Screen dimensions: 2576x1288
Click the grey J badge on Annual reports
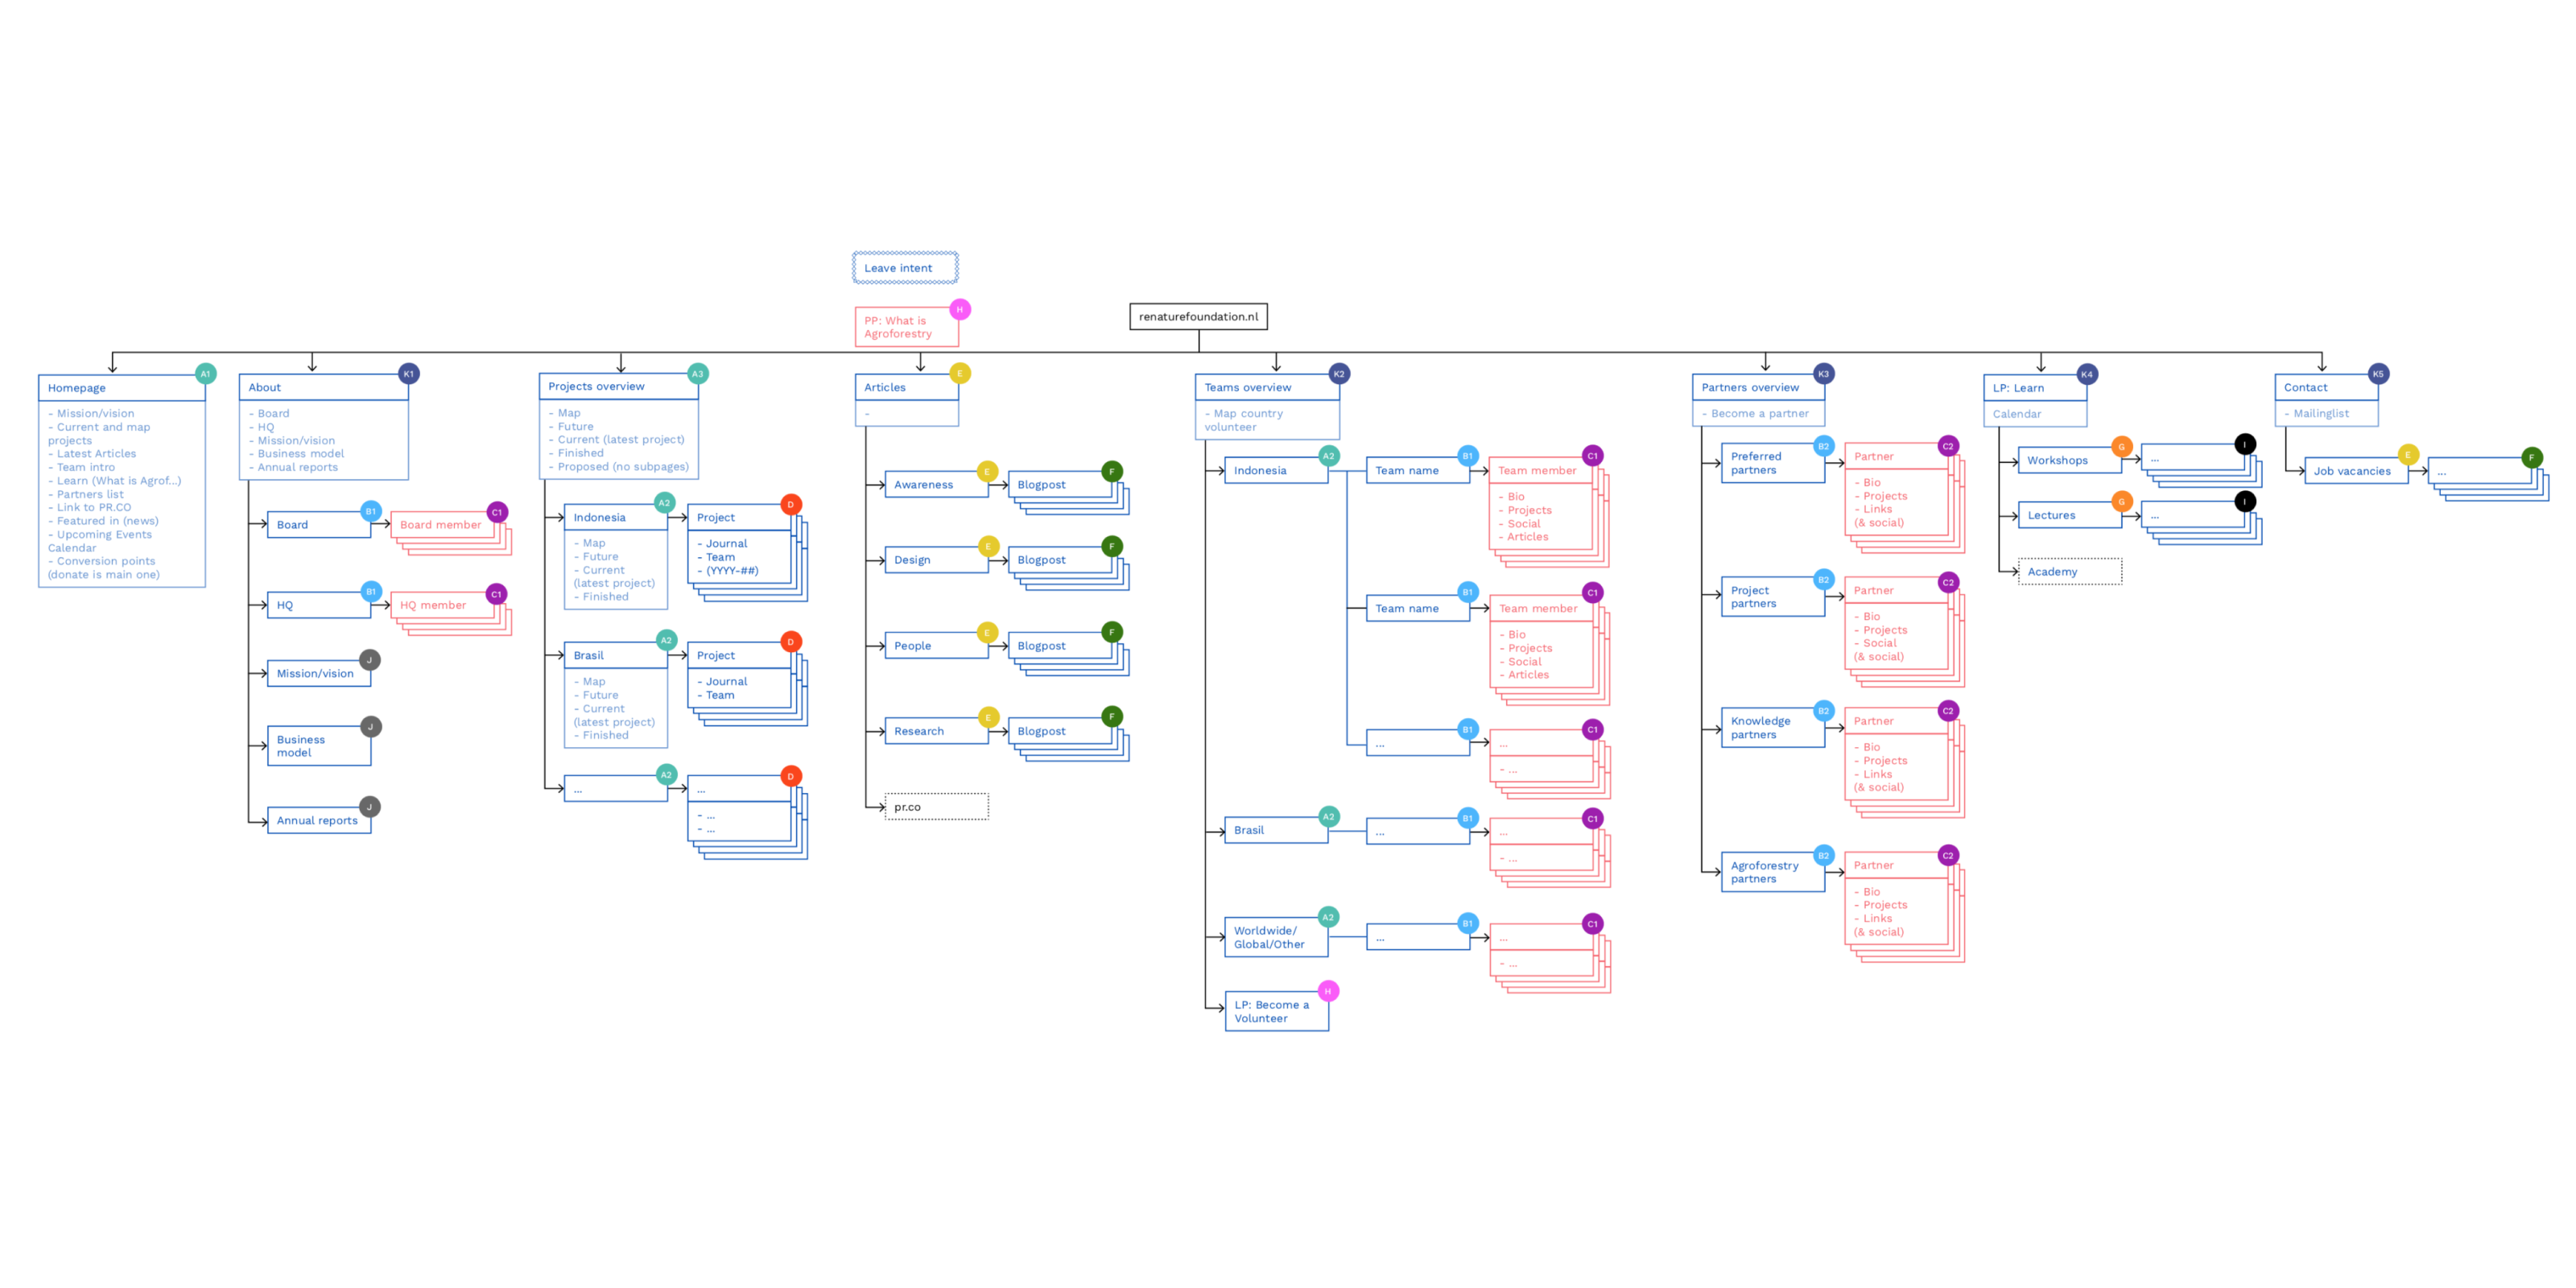click(x=370, y=807)
